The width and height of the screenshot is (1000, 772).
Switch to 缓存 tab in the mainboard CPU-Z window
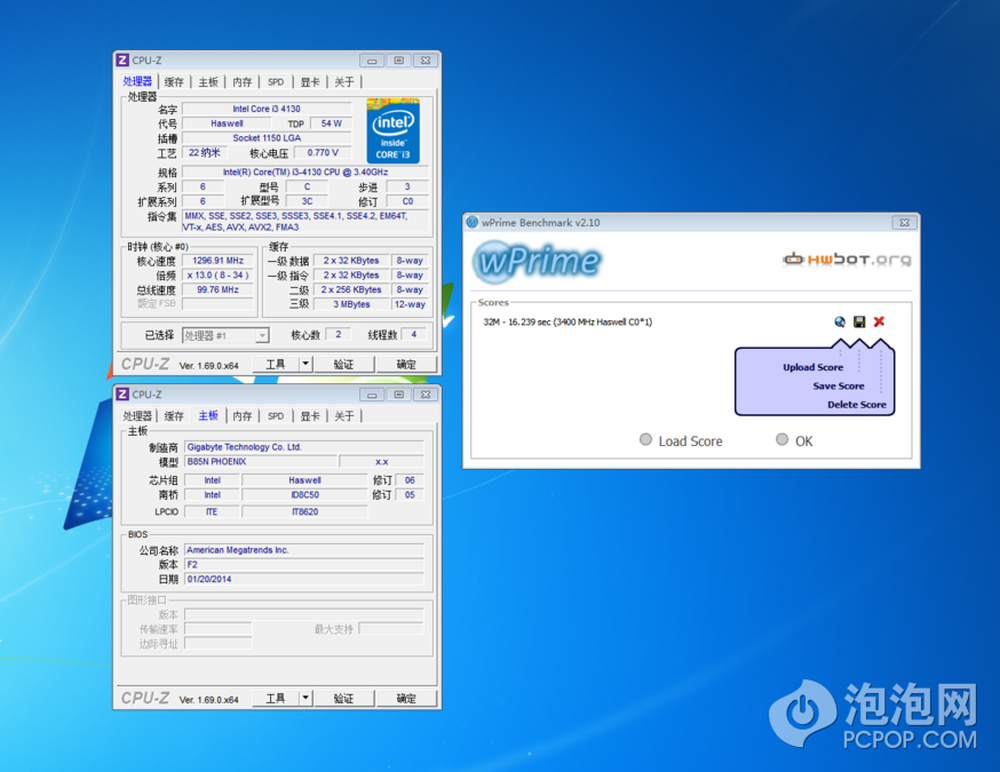click(x=173, y=416)
